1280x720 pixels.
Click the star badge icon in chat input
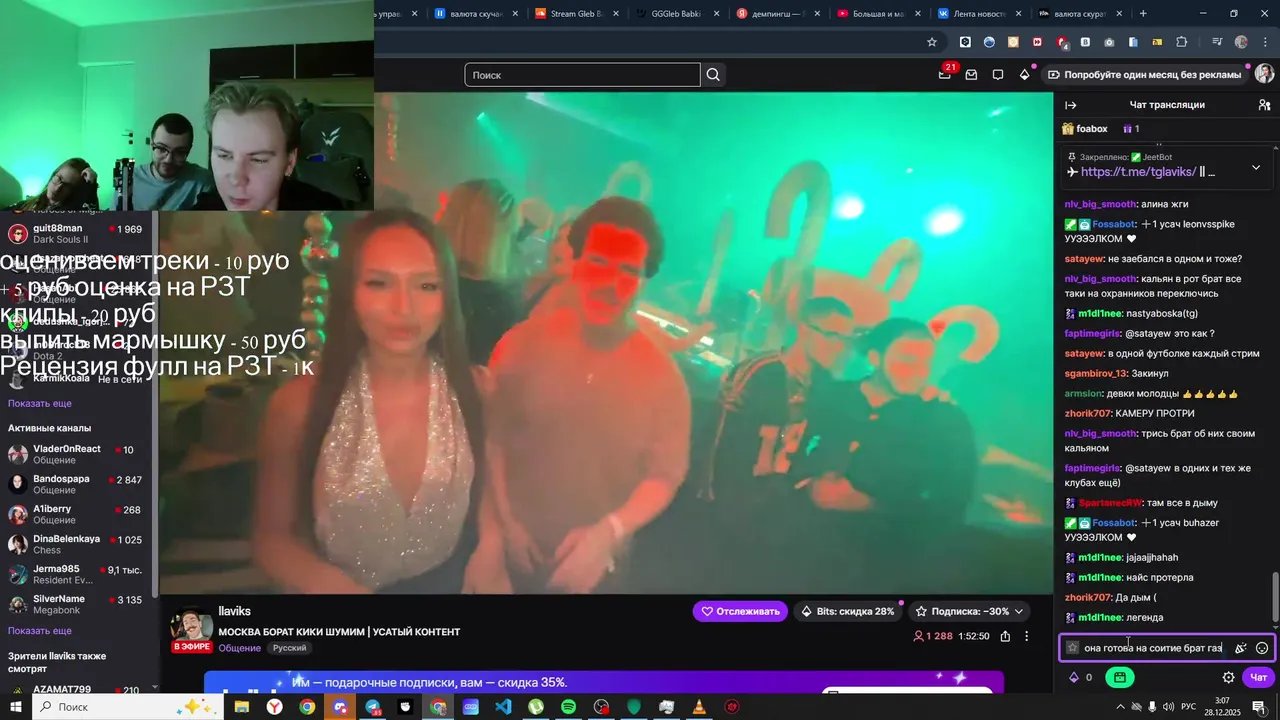click(x=1073, y=648)
